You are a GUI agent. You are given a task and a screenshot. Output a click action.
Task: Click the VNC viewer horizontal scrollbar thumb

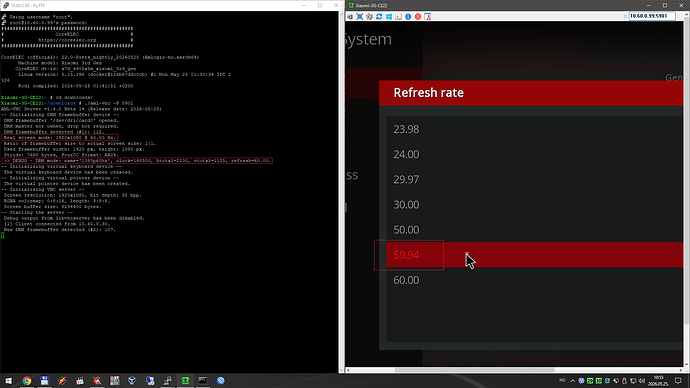[474, 370]
